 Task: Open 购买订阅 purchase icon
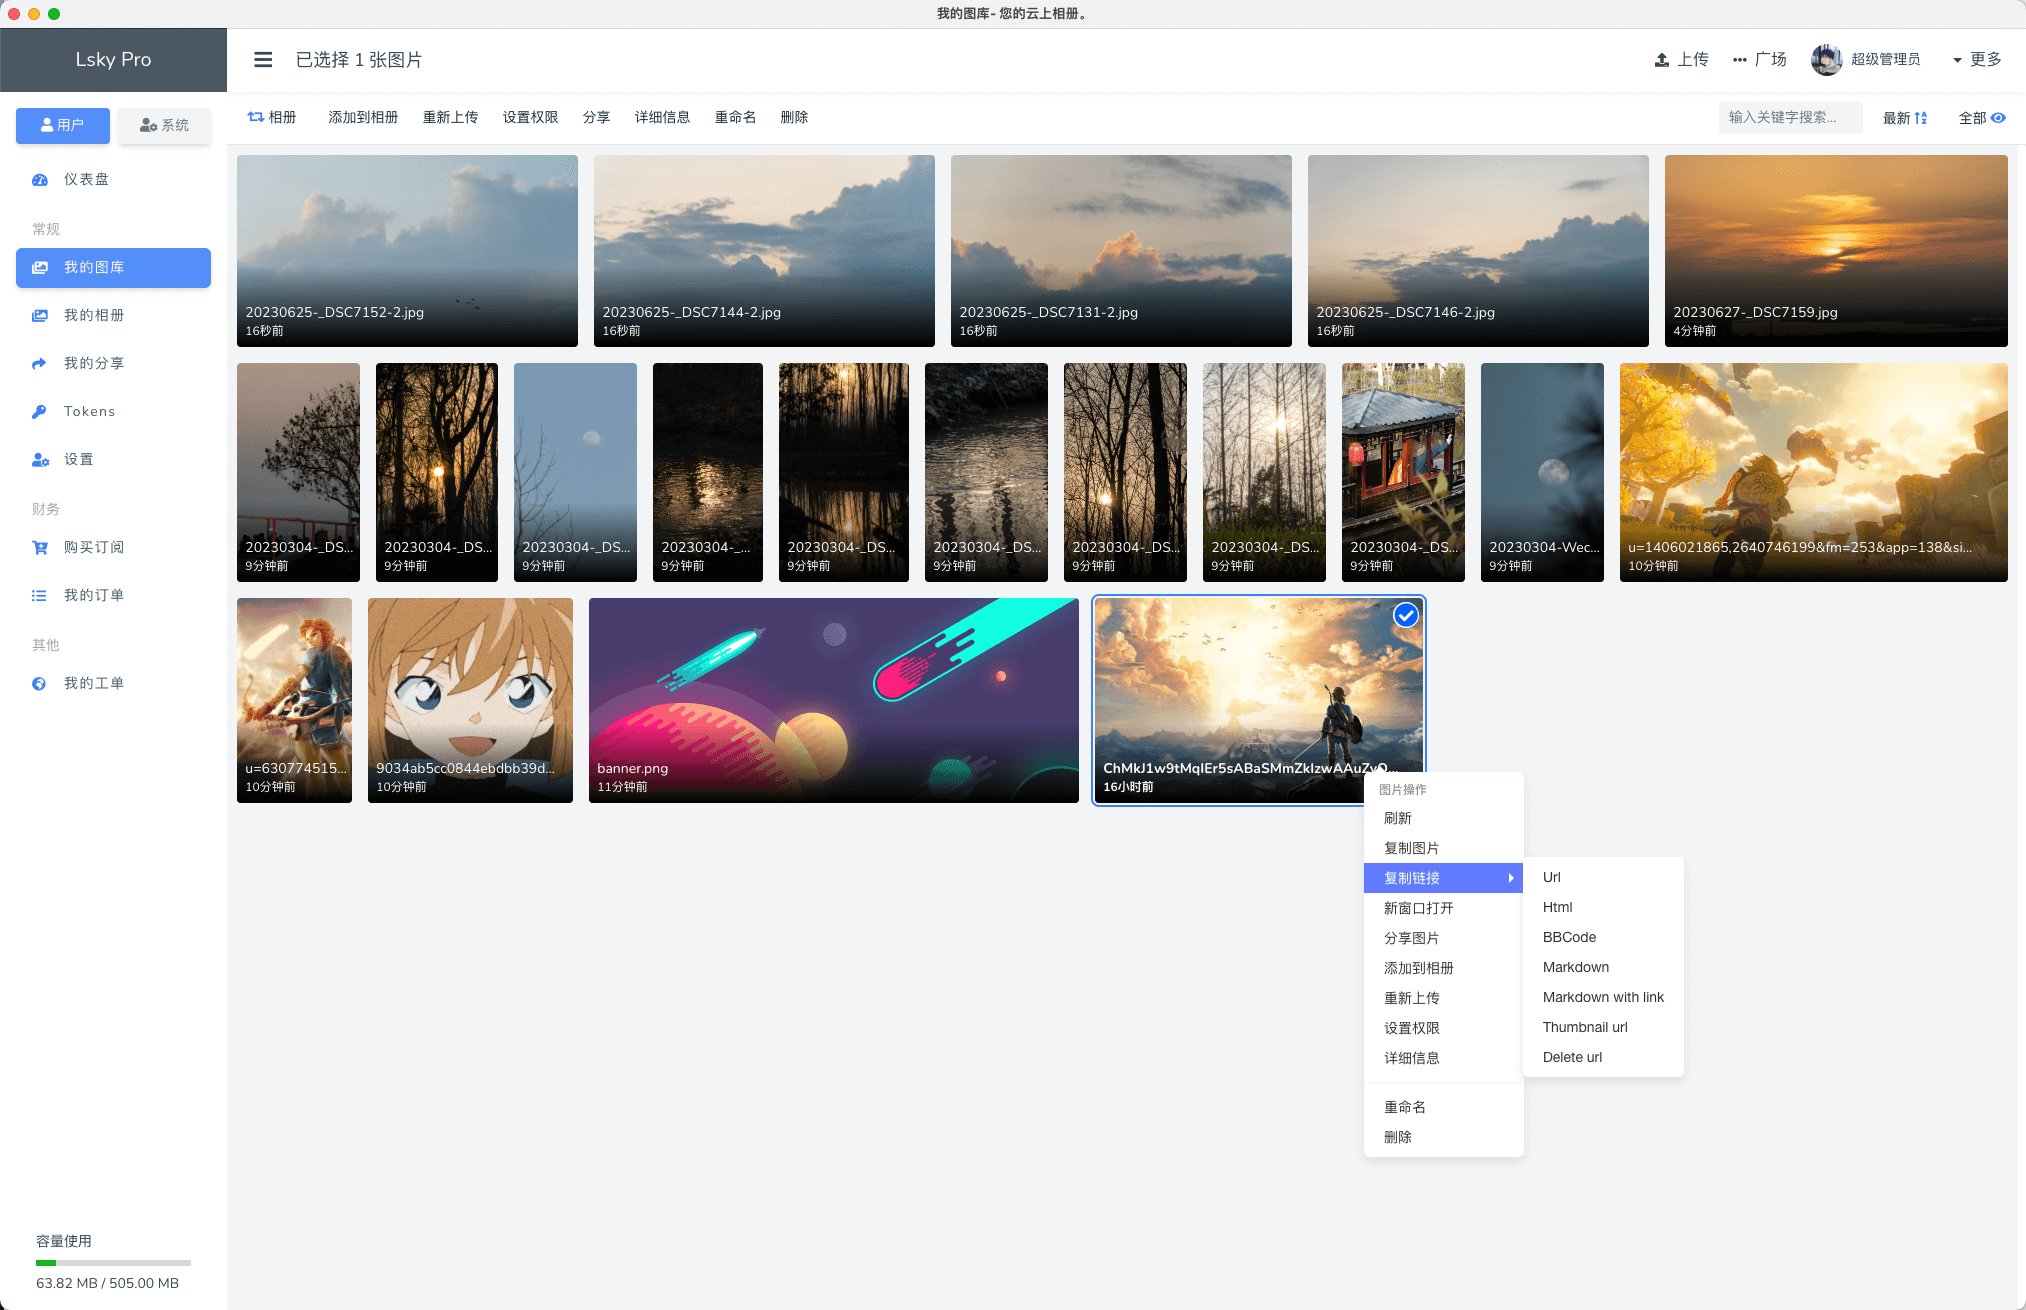click(x=40, y=546)
